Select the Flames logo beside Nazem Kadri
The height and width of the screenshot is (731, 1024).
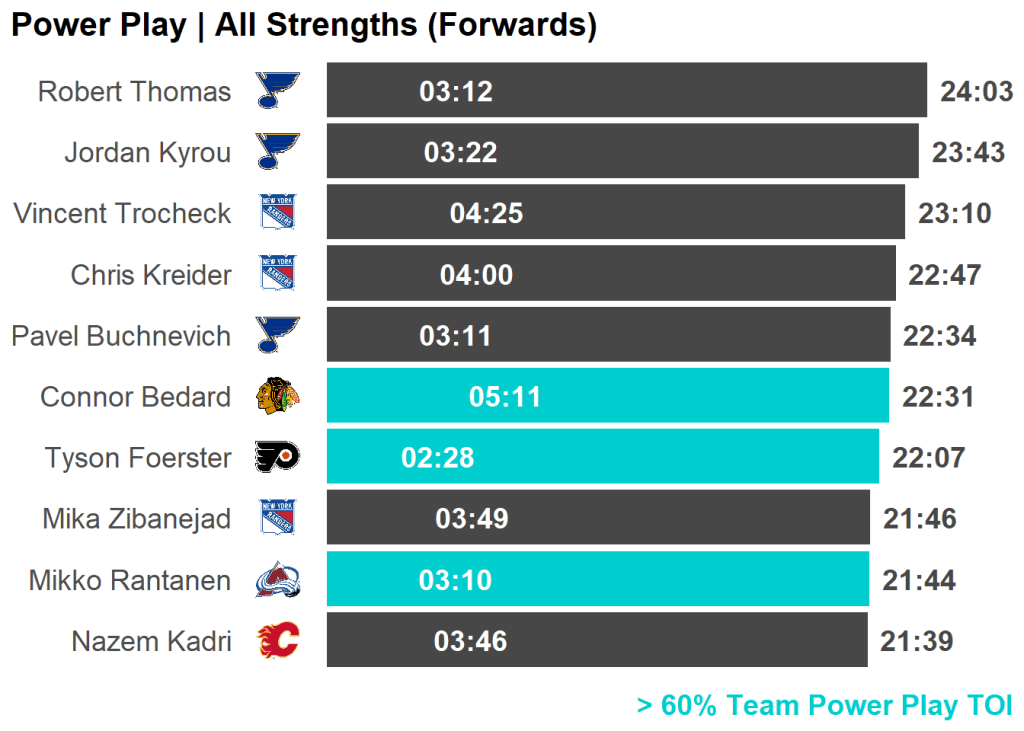pyautogui.click(x=277, y=641)
